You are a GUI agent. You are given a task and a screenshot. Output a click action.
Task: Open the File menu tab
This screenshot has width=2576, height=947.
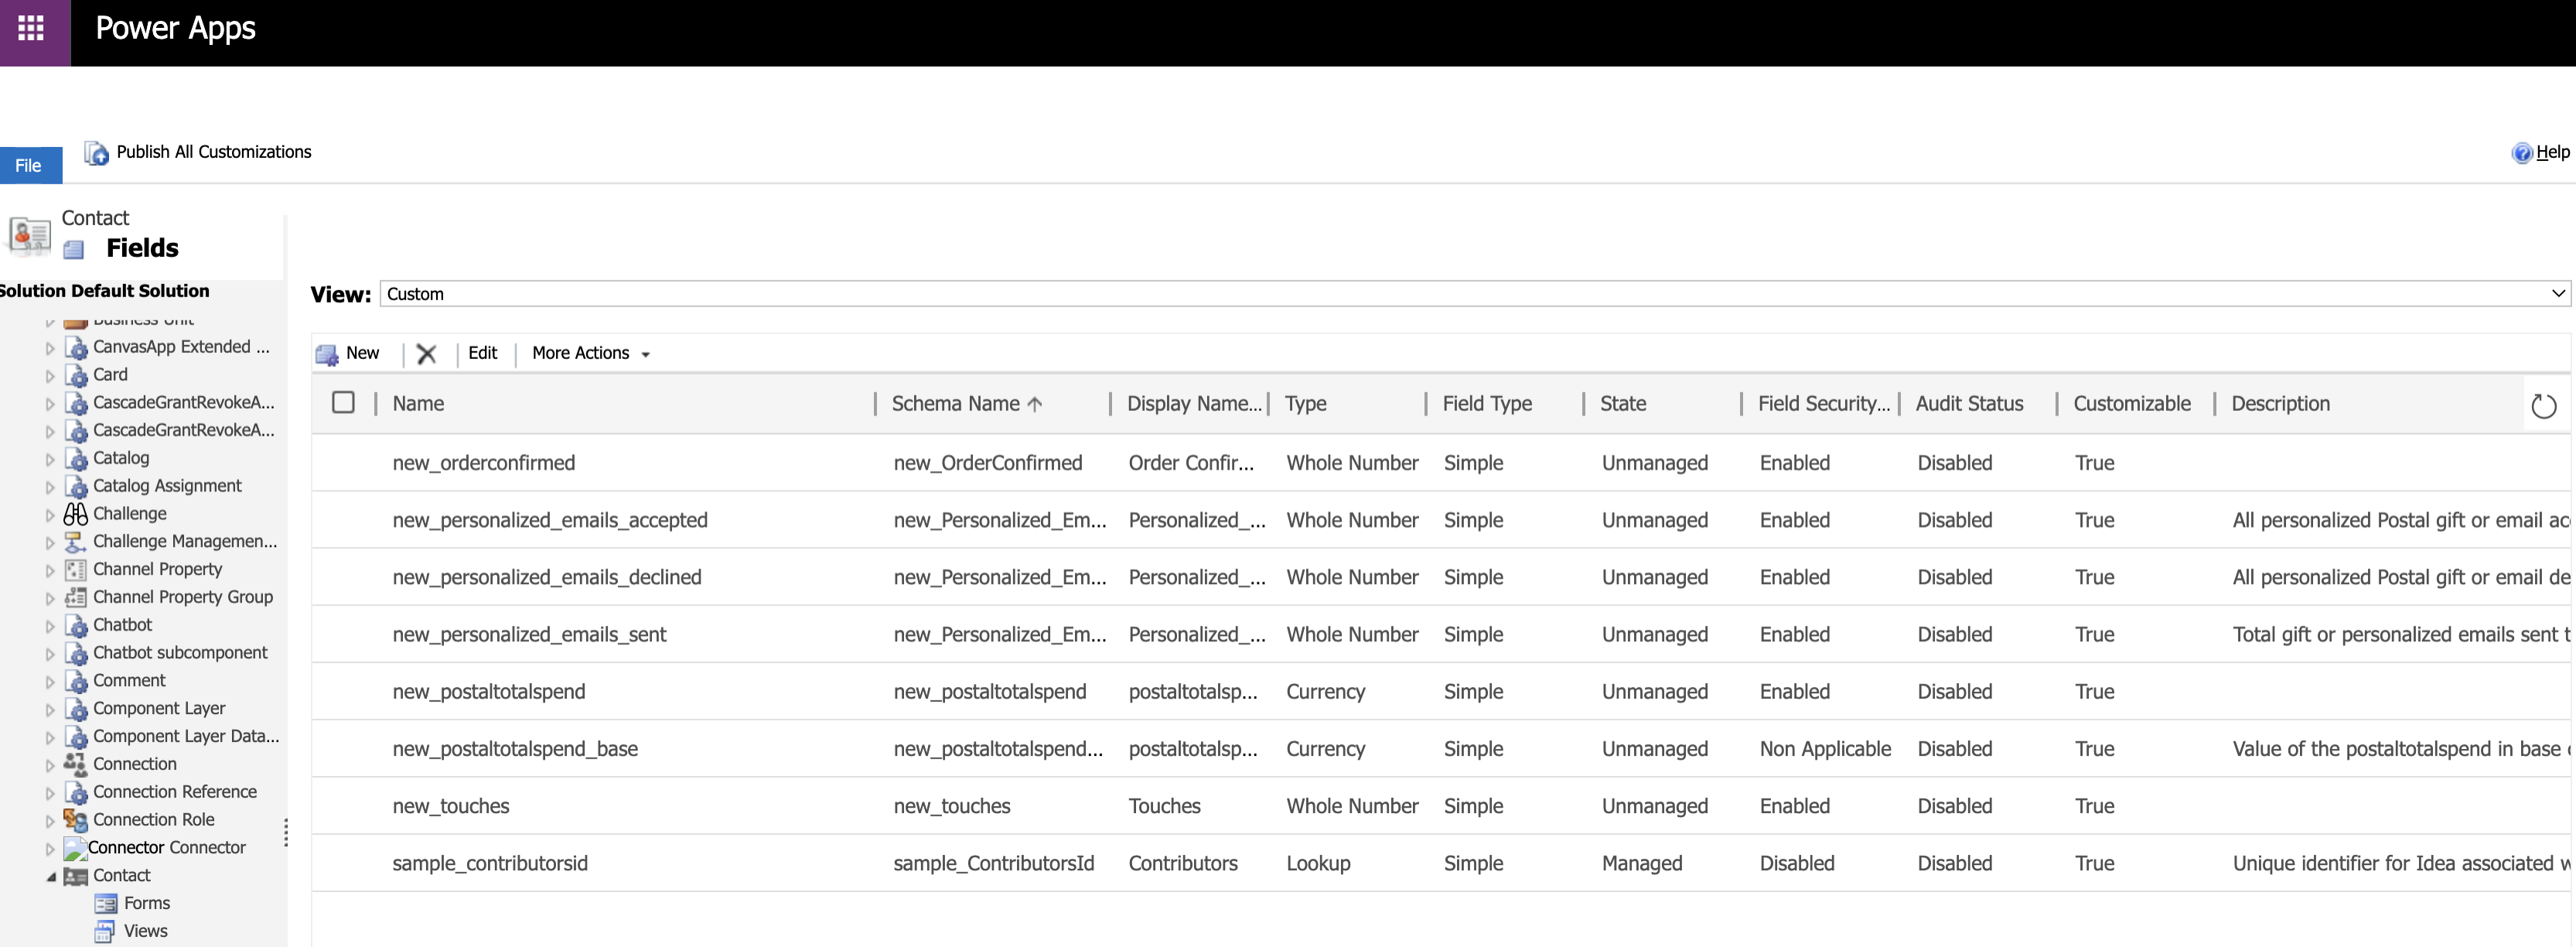click(x=29, y=166)
